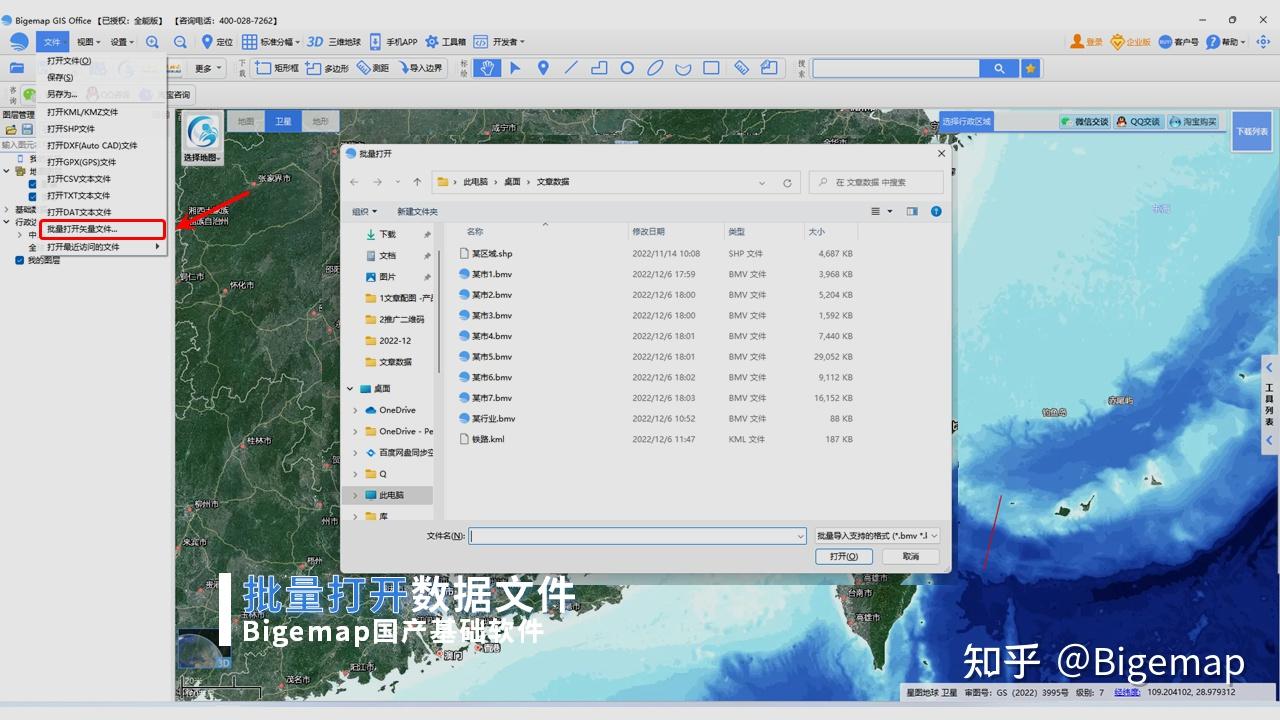Select the 测距 measure distance tool
1280x720 pixels.
[x=372, y=68]
